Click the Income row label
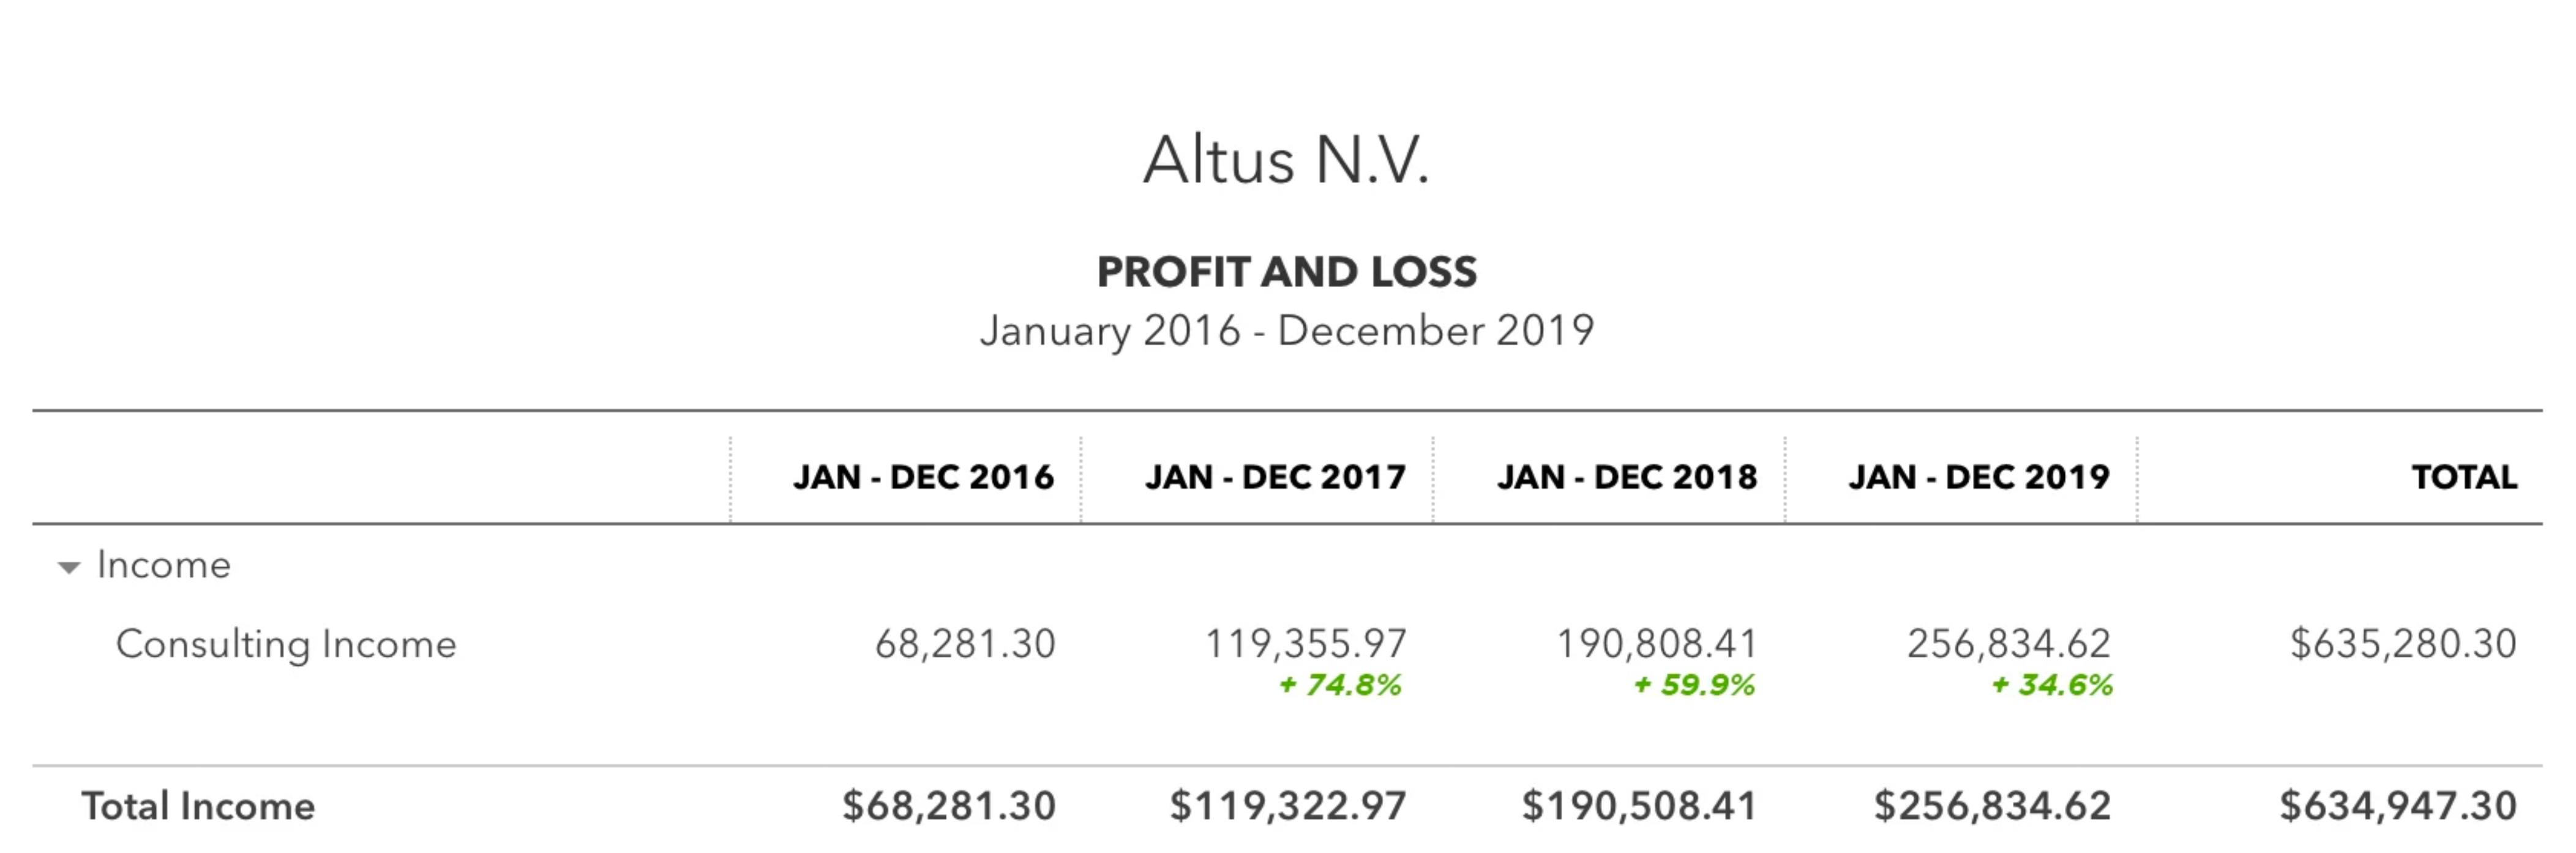The width and height of the screenshot is (2576, 853). click(164, 565)
